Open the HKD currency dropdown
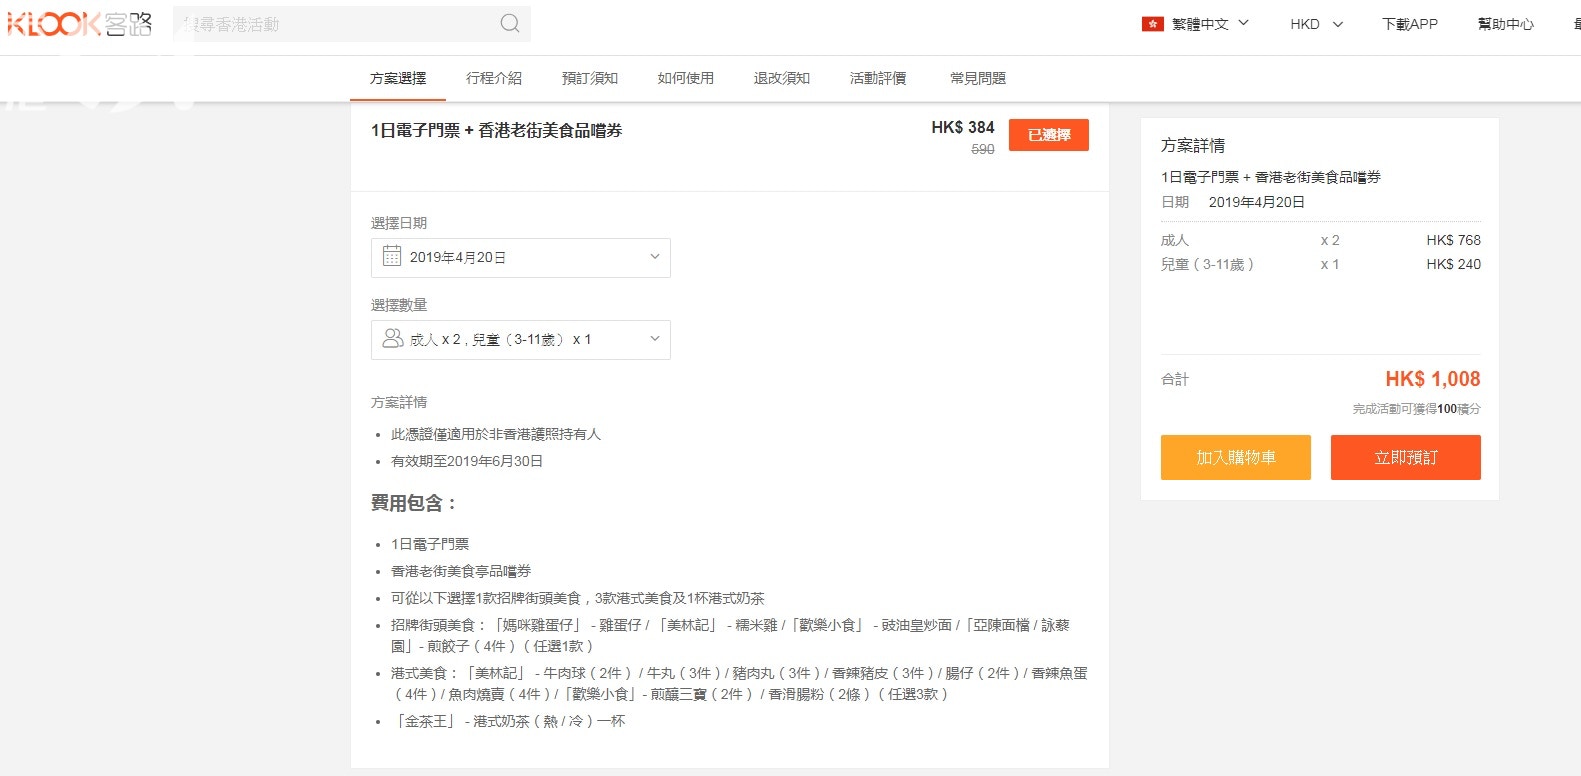Viewport: 1581px width, 776px height. (1316, 24)
